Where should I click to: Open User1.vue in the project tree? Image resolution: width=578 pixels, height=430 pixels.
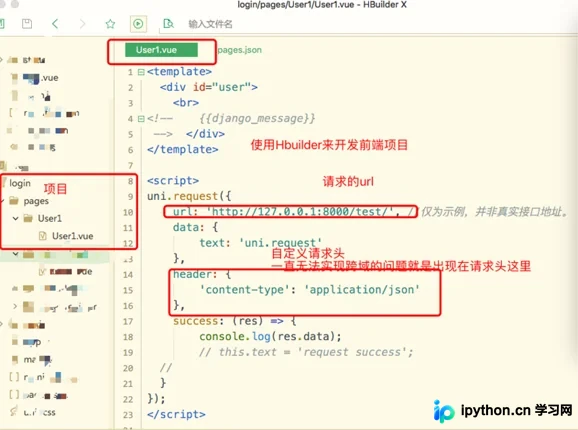(x=72, y=236)
